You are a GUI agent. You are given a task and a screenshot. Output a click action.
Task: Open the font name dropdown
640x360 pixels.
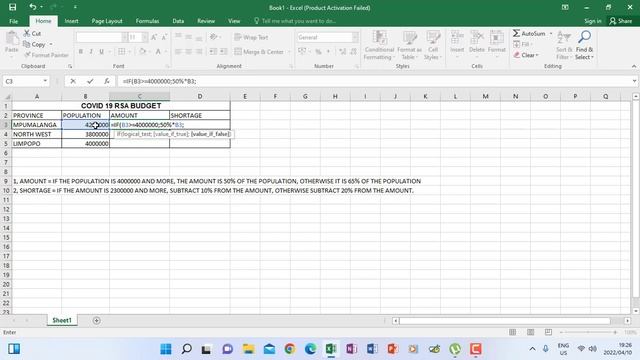(124, 37)
